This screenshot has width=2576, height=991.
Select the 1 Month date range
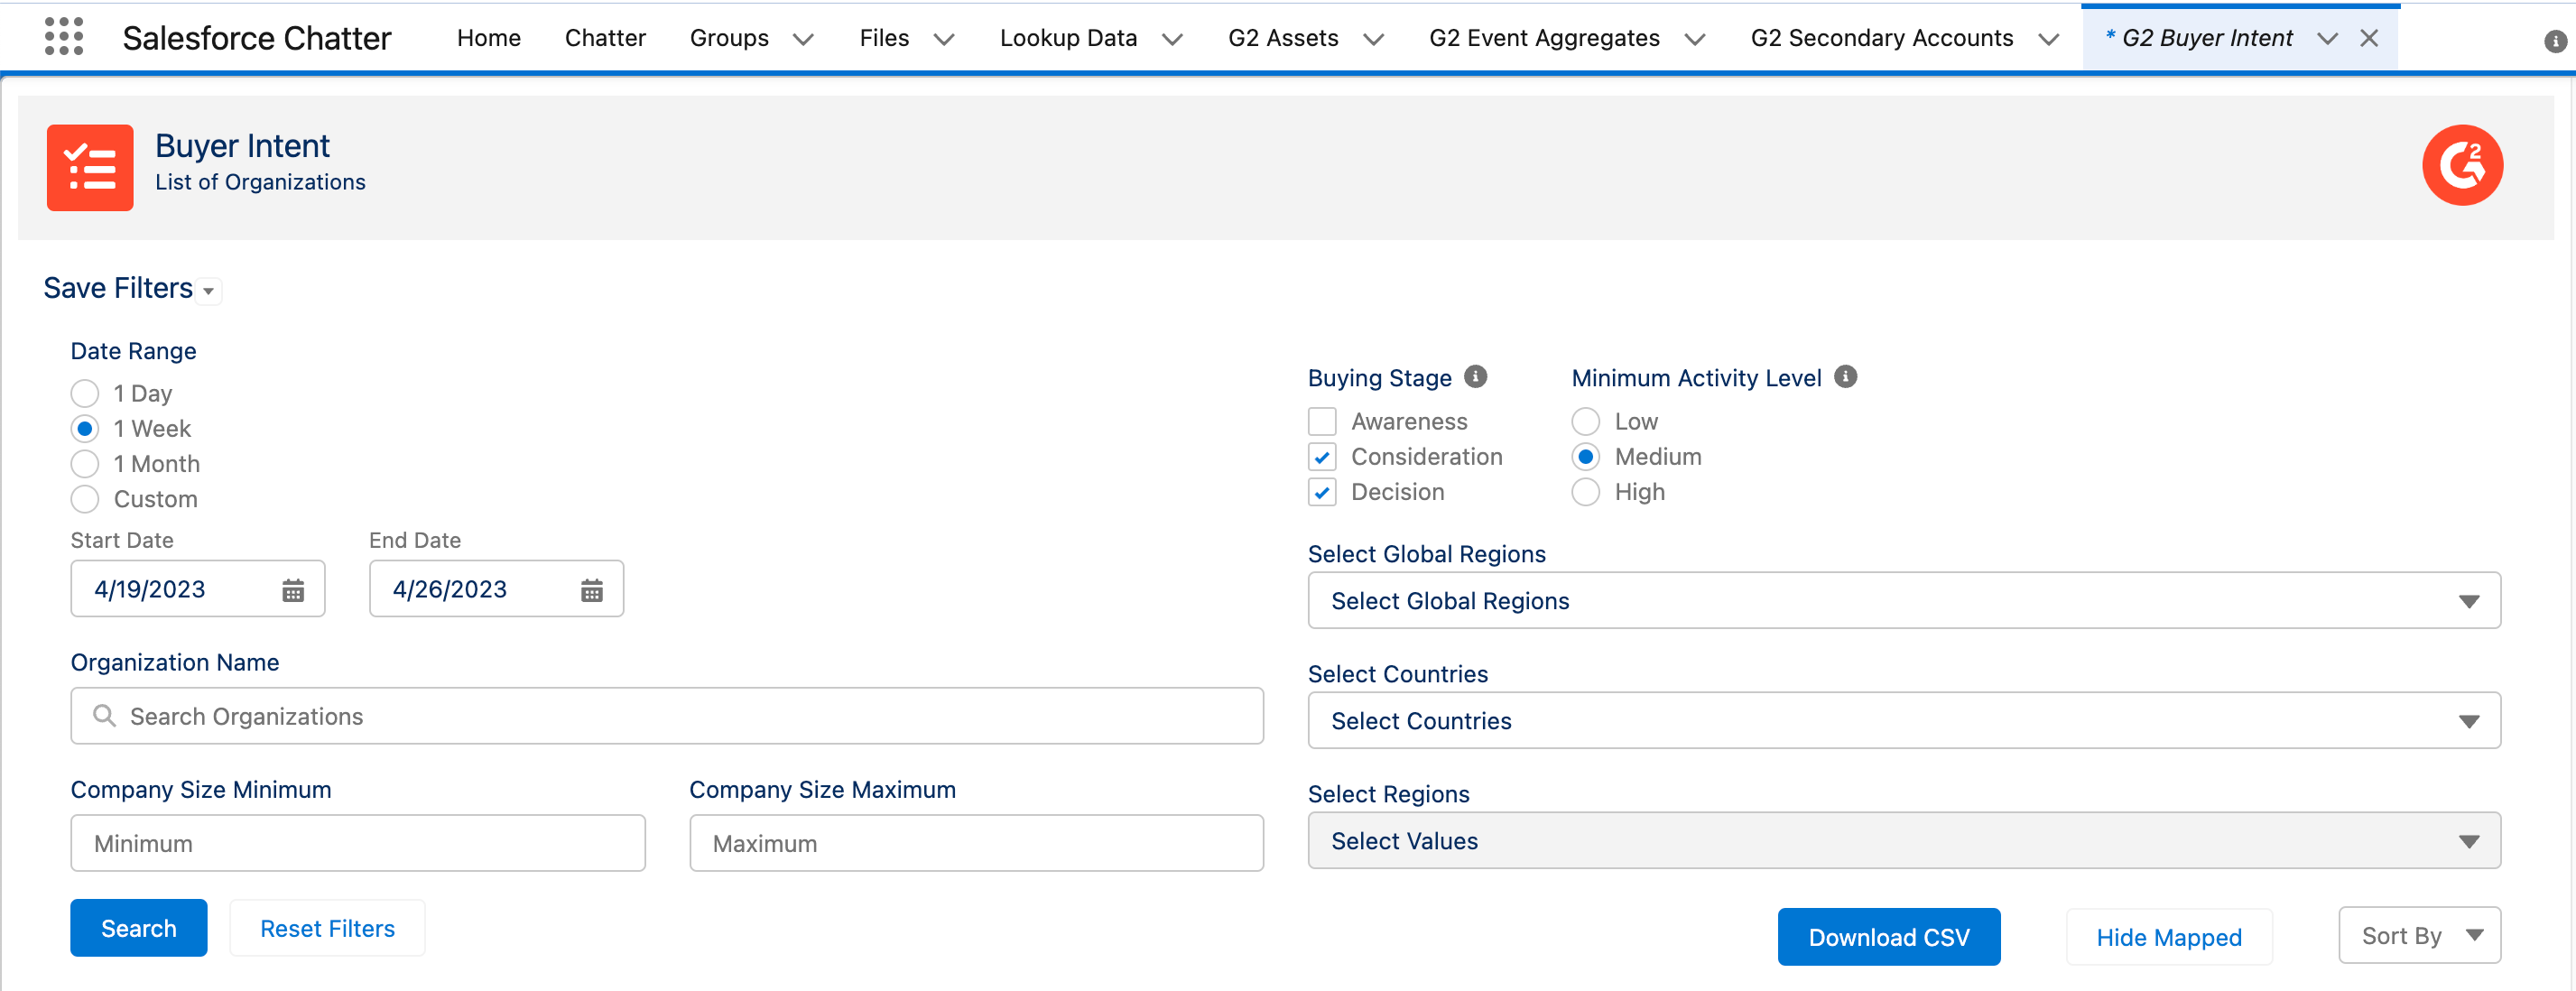point(85,464)
